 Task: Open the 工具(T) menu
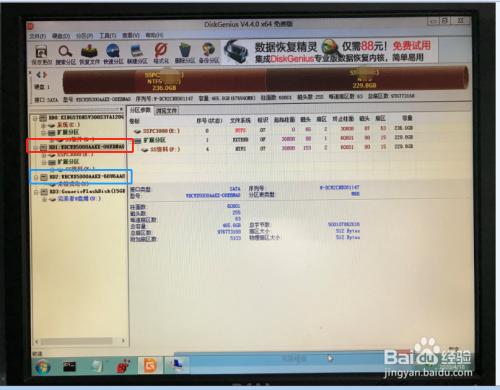pos(107,35)
